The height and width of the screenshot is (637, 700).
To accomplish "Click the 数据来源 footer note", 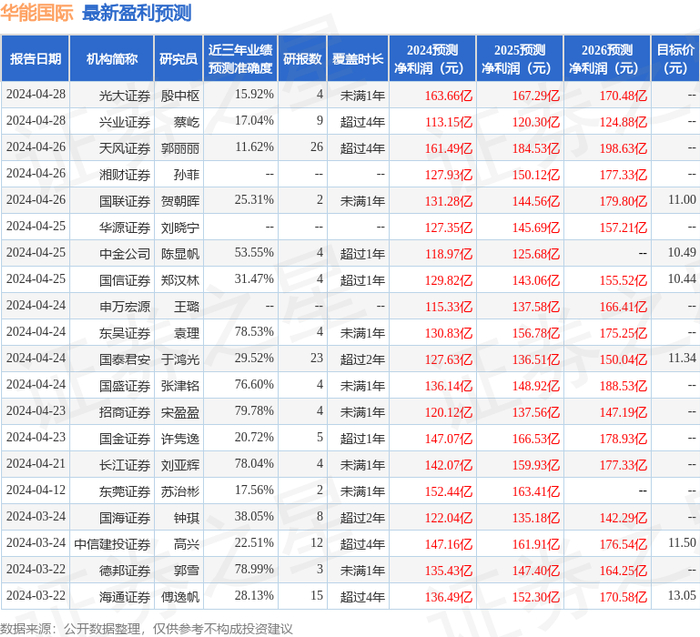I will coord(146,629).
